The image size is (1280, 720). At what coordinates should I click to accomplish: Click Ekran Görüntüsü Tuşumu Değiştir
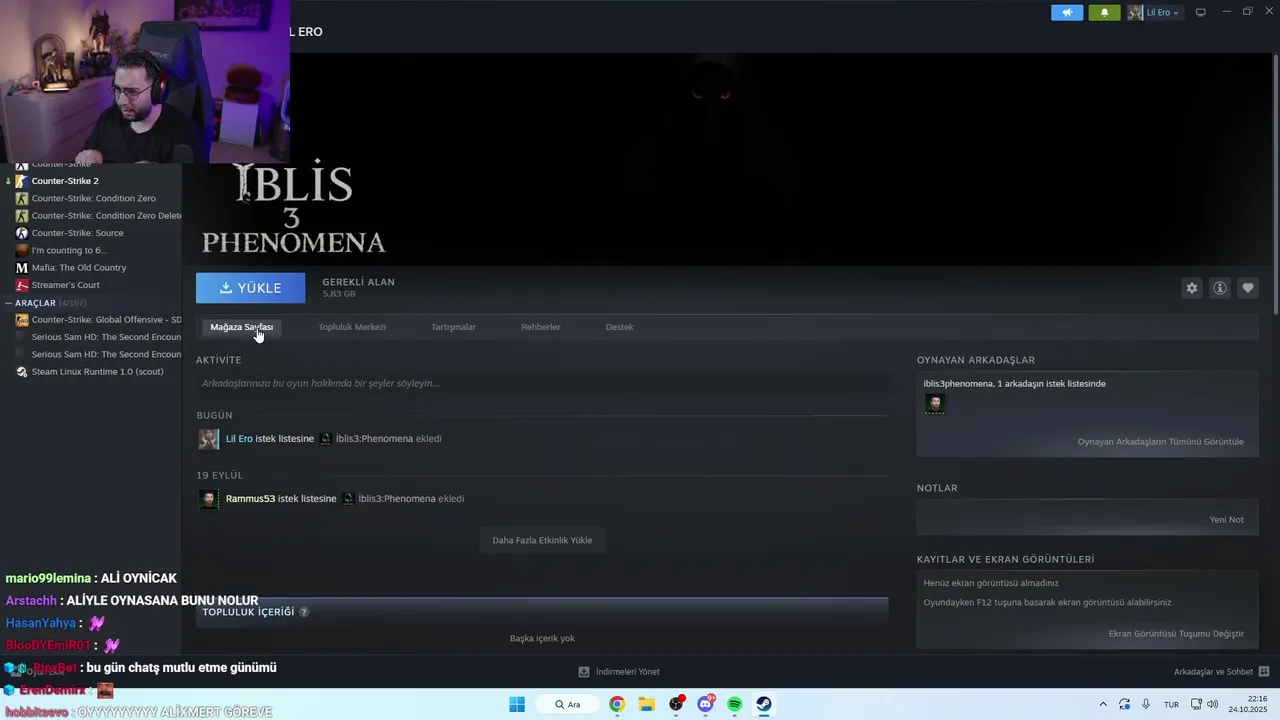click(1176, 633)
